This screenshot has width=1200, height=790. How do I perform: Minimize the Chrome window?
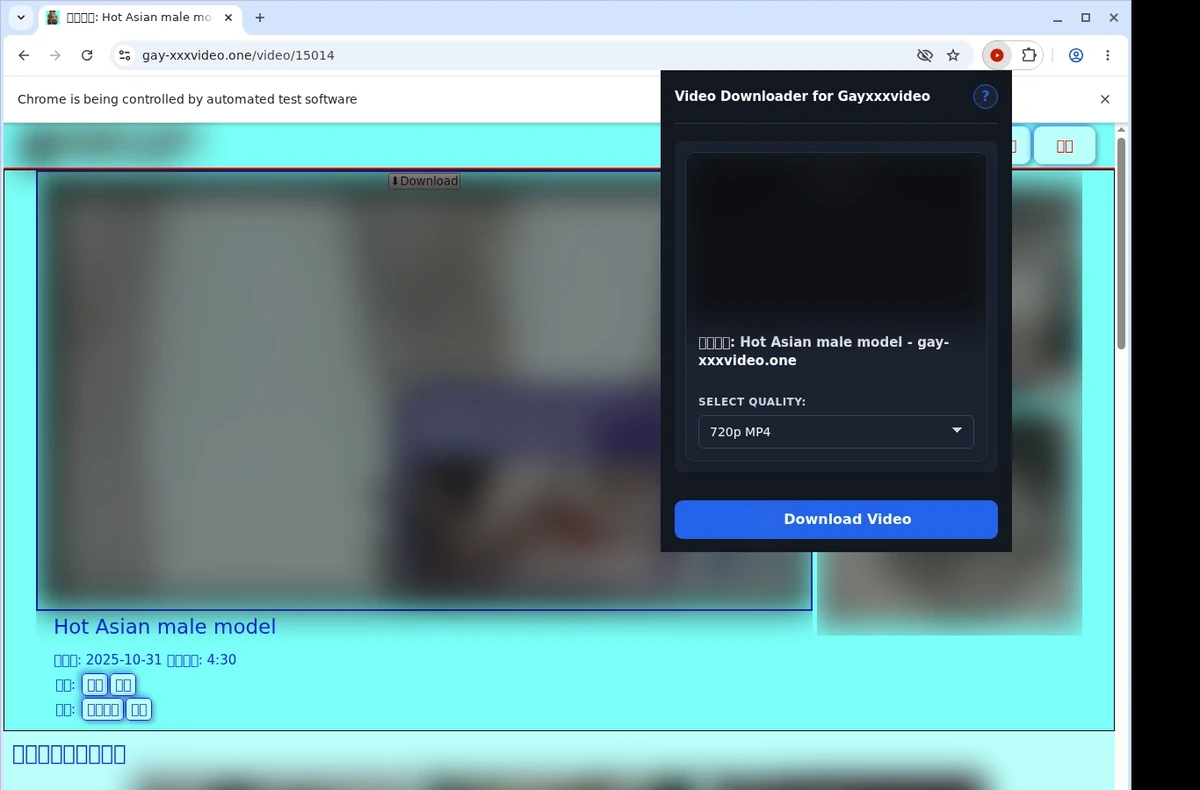pyautogui.click(x=1058, y=18)
